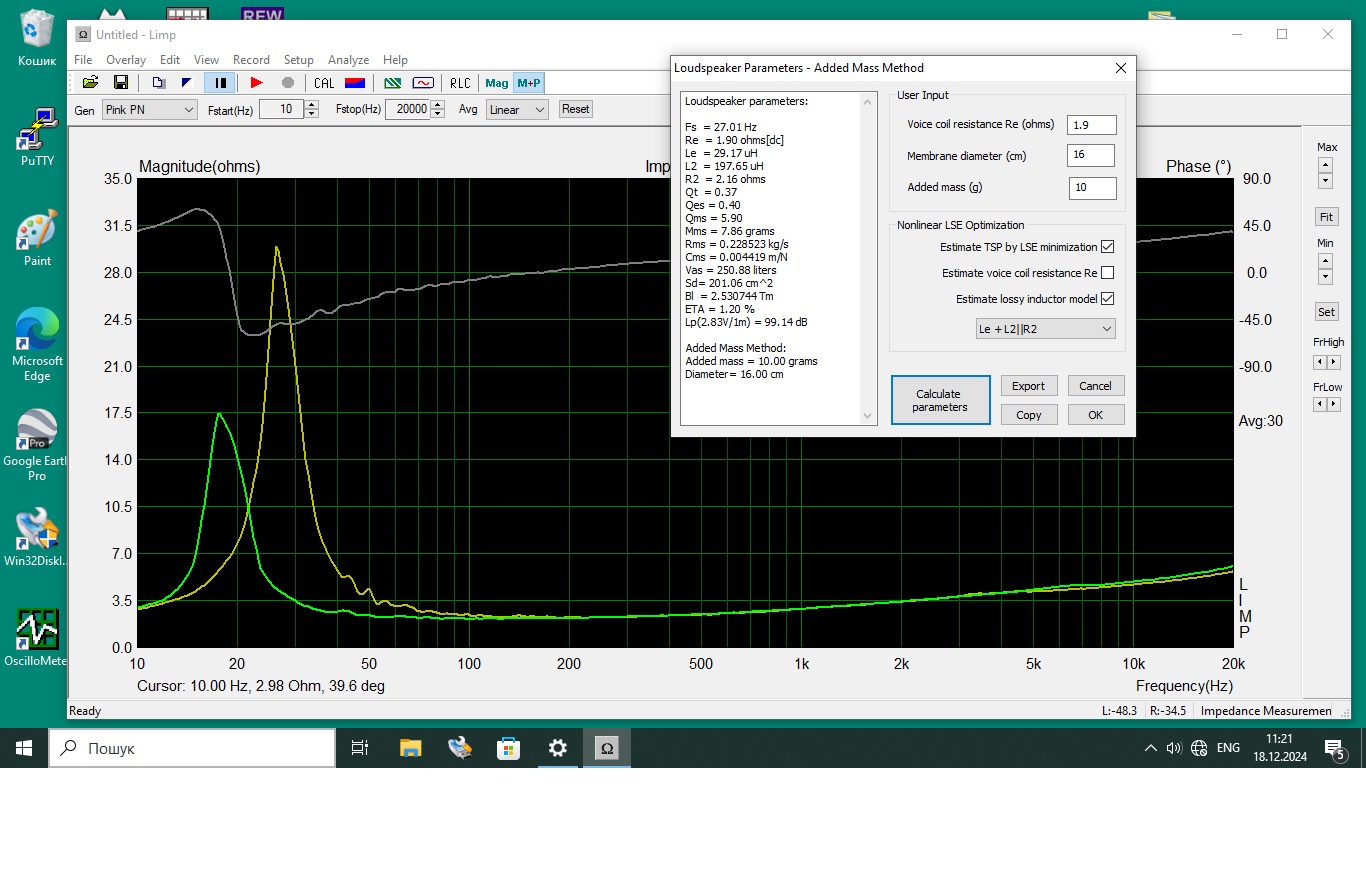
Task: Uncheck Estimate lossy inductor model
Action: (1107, 299)
